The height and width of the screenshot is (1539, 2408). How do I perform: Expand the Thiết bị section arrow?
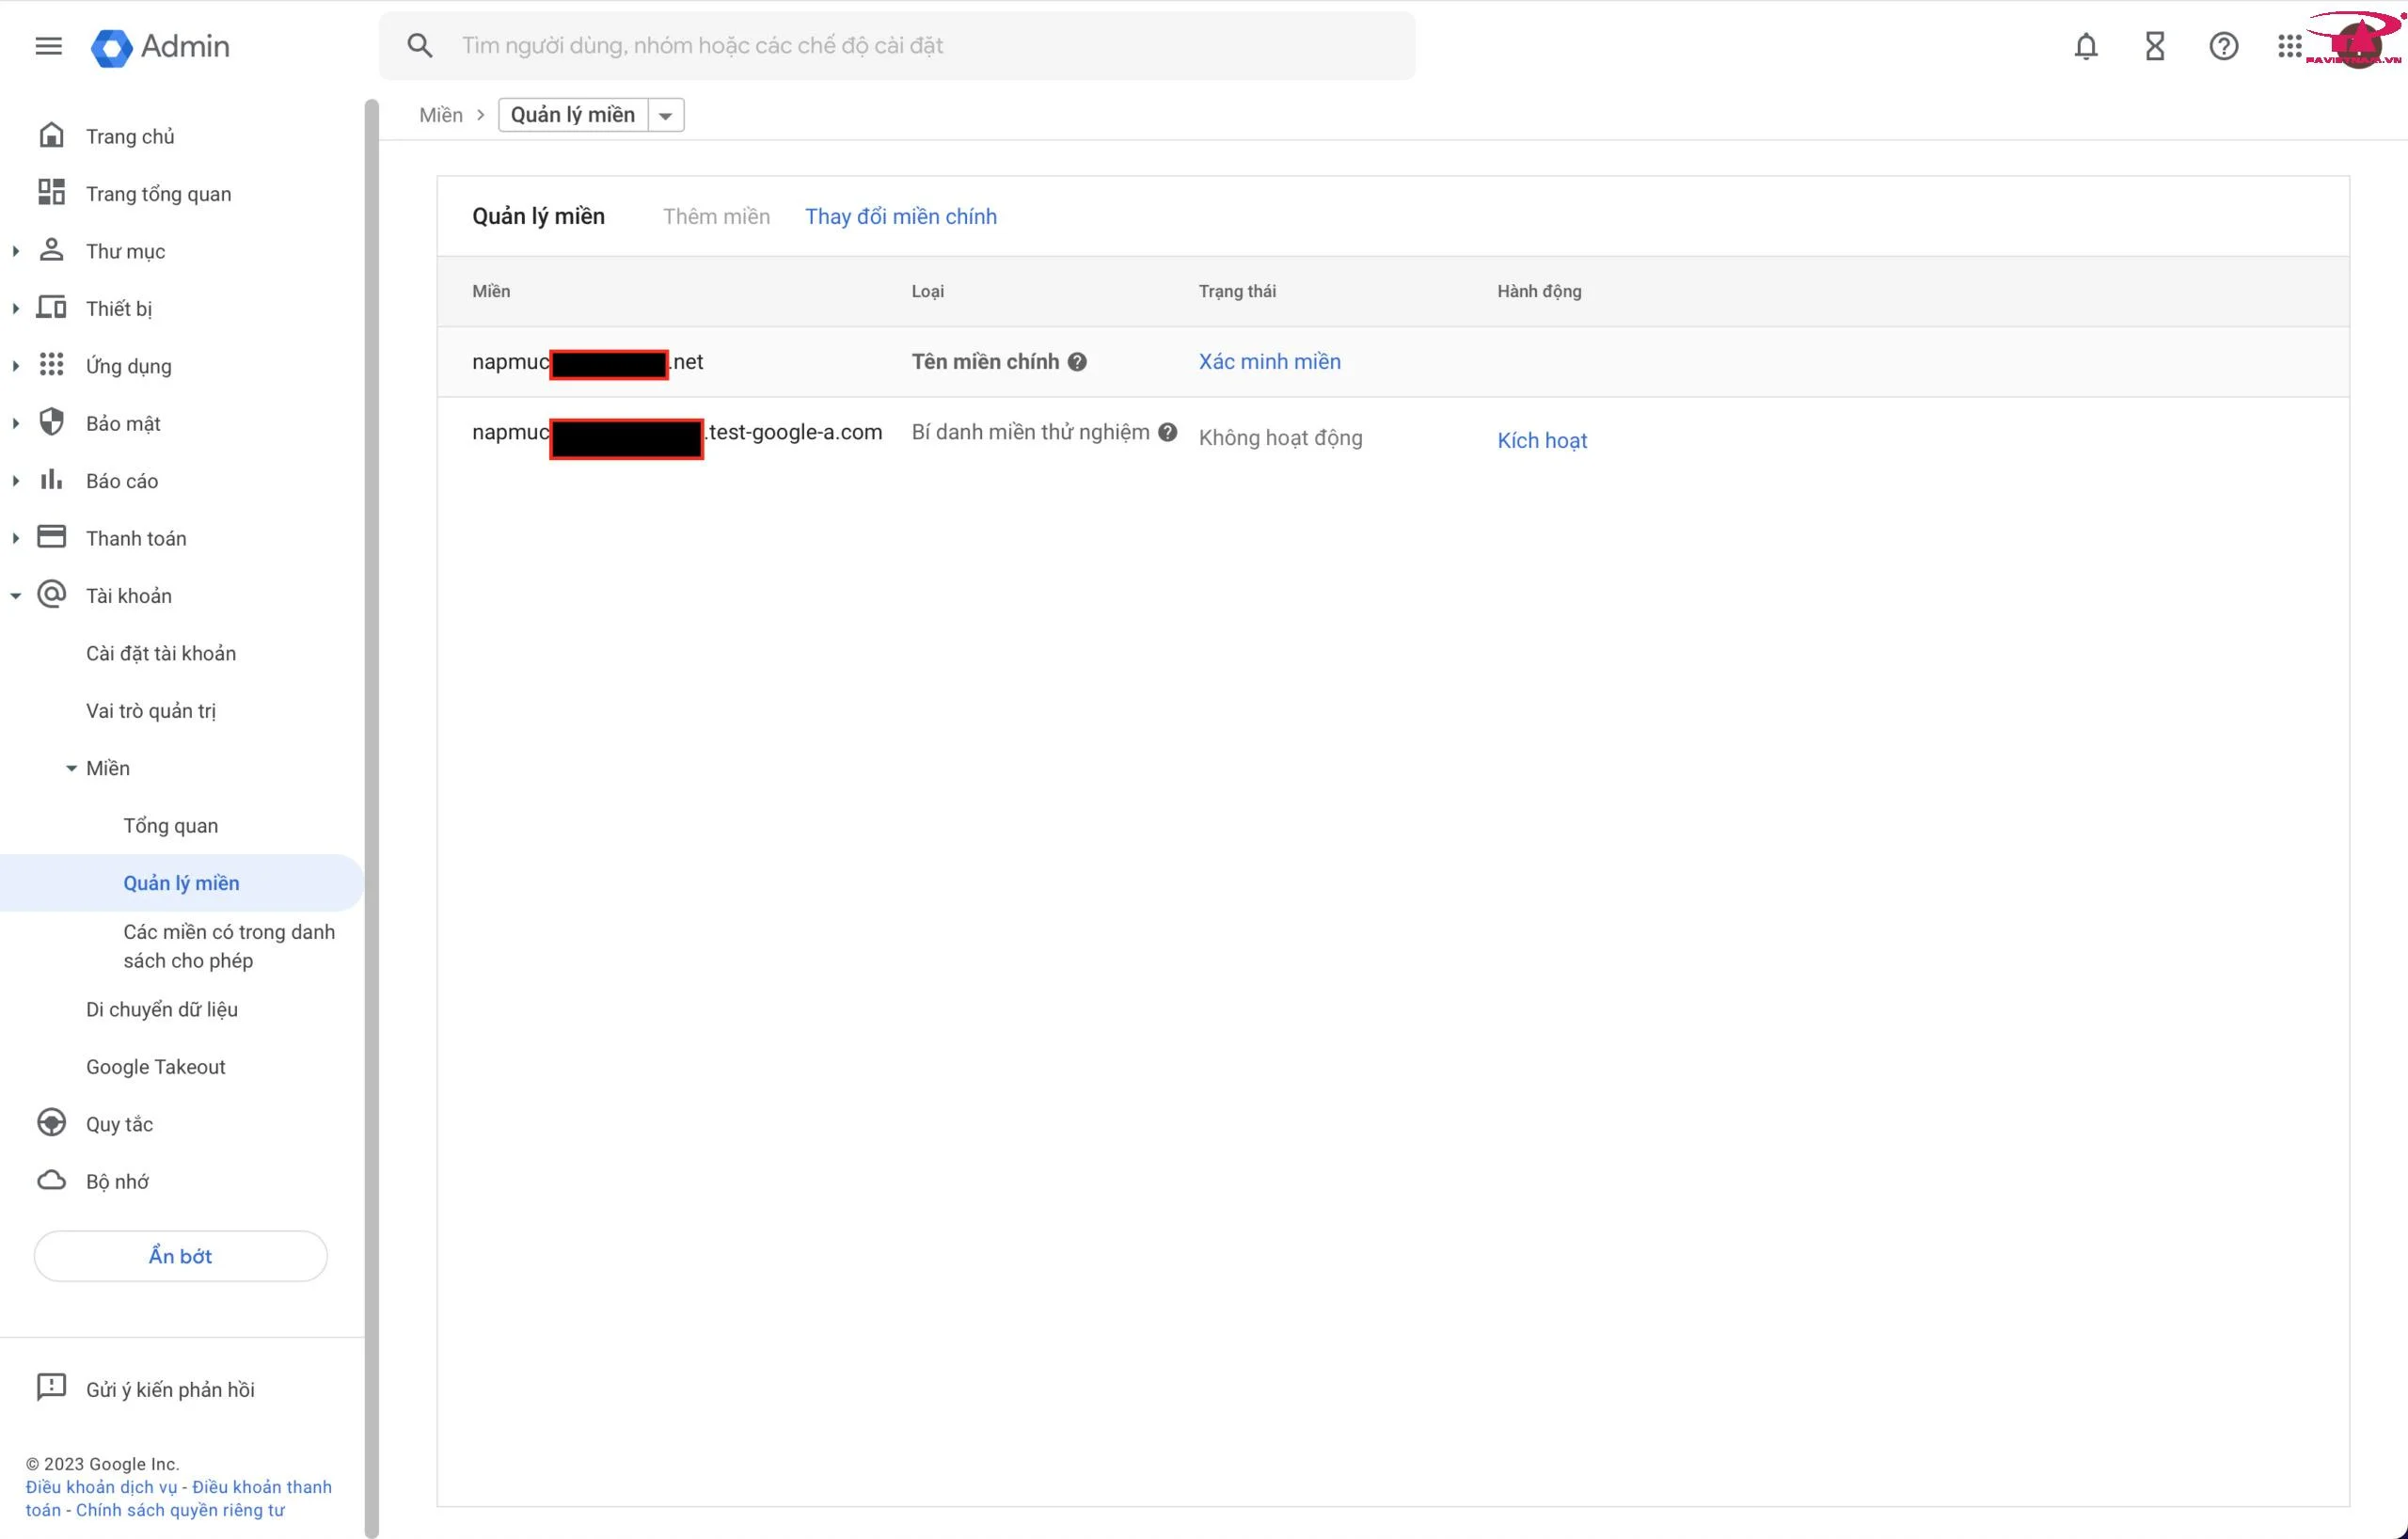pos(15,308)
